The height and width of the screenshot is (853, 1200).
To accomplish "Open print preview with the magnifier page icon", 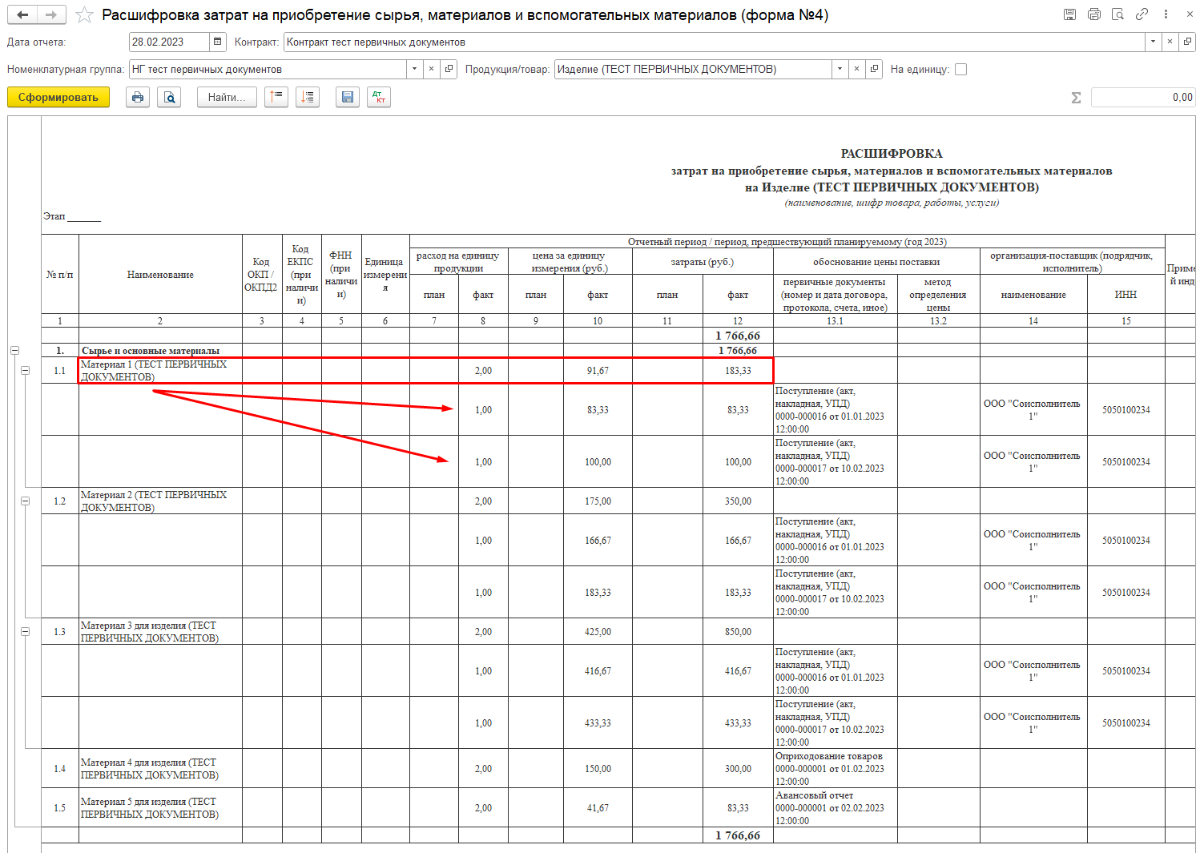I will (169, 97).
